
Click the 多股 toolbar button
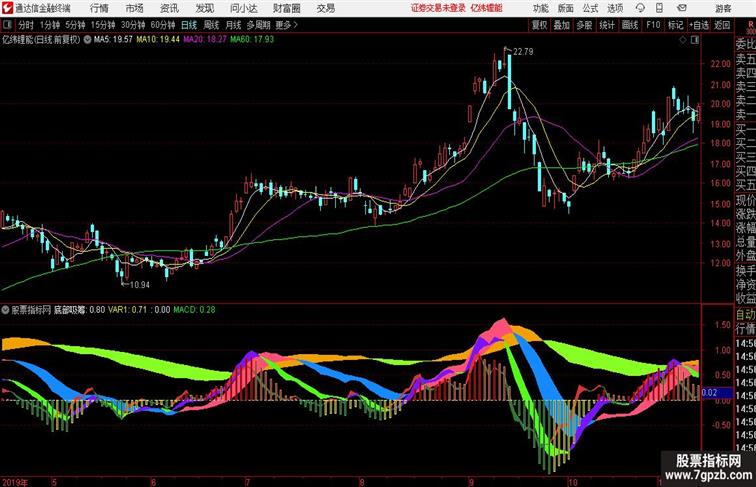(584, 25)
